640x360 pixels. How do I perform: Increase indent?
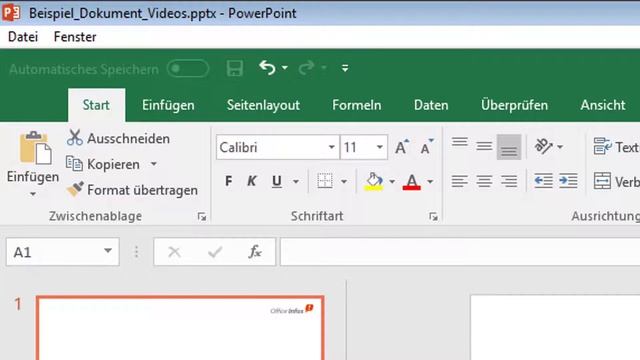click(x=568, y=181)
